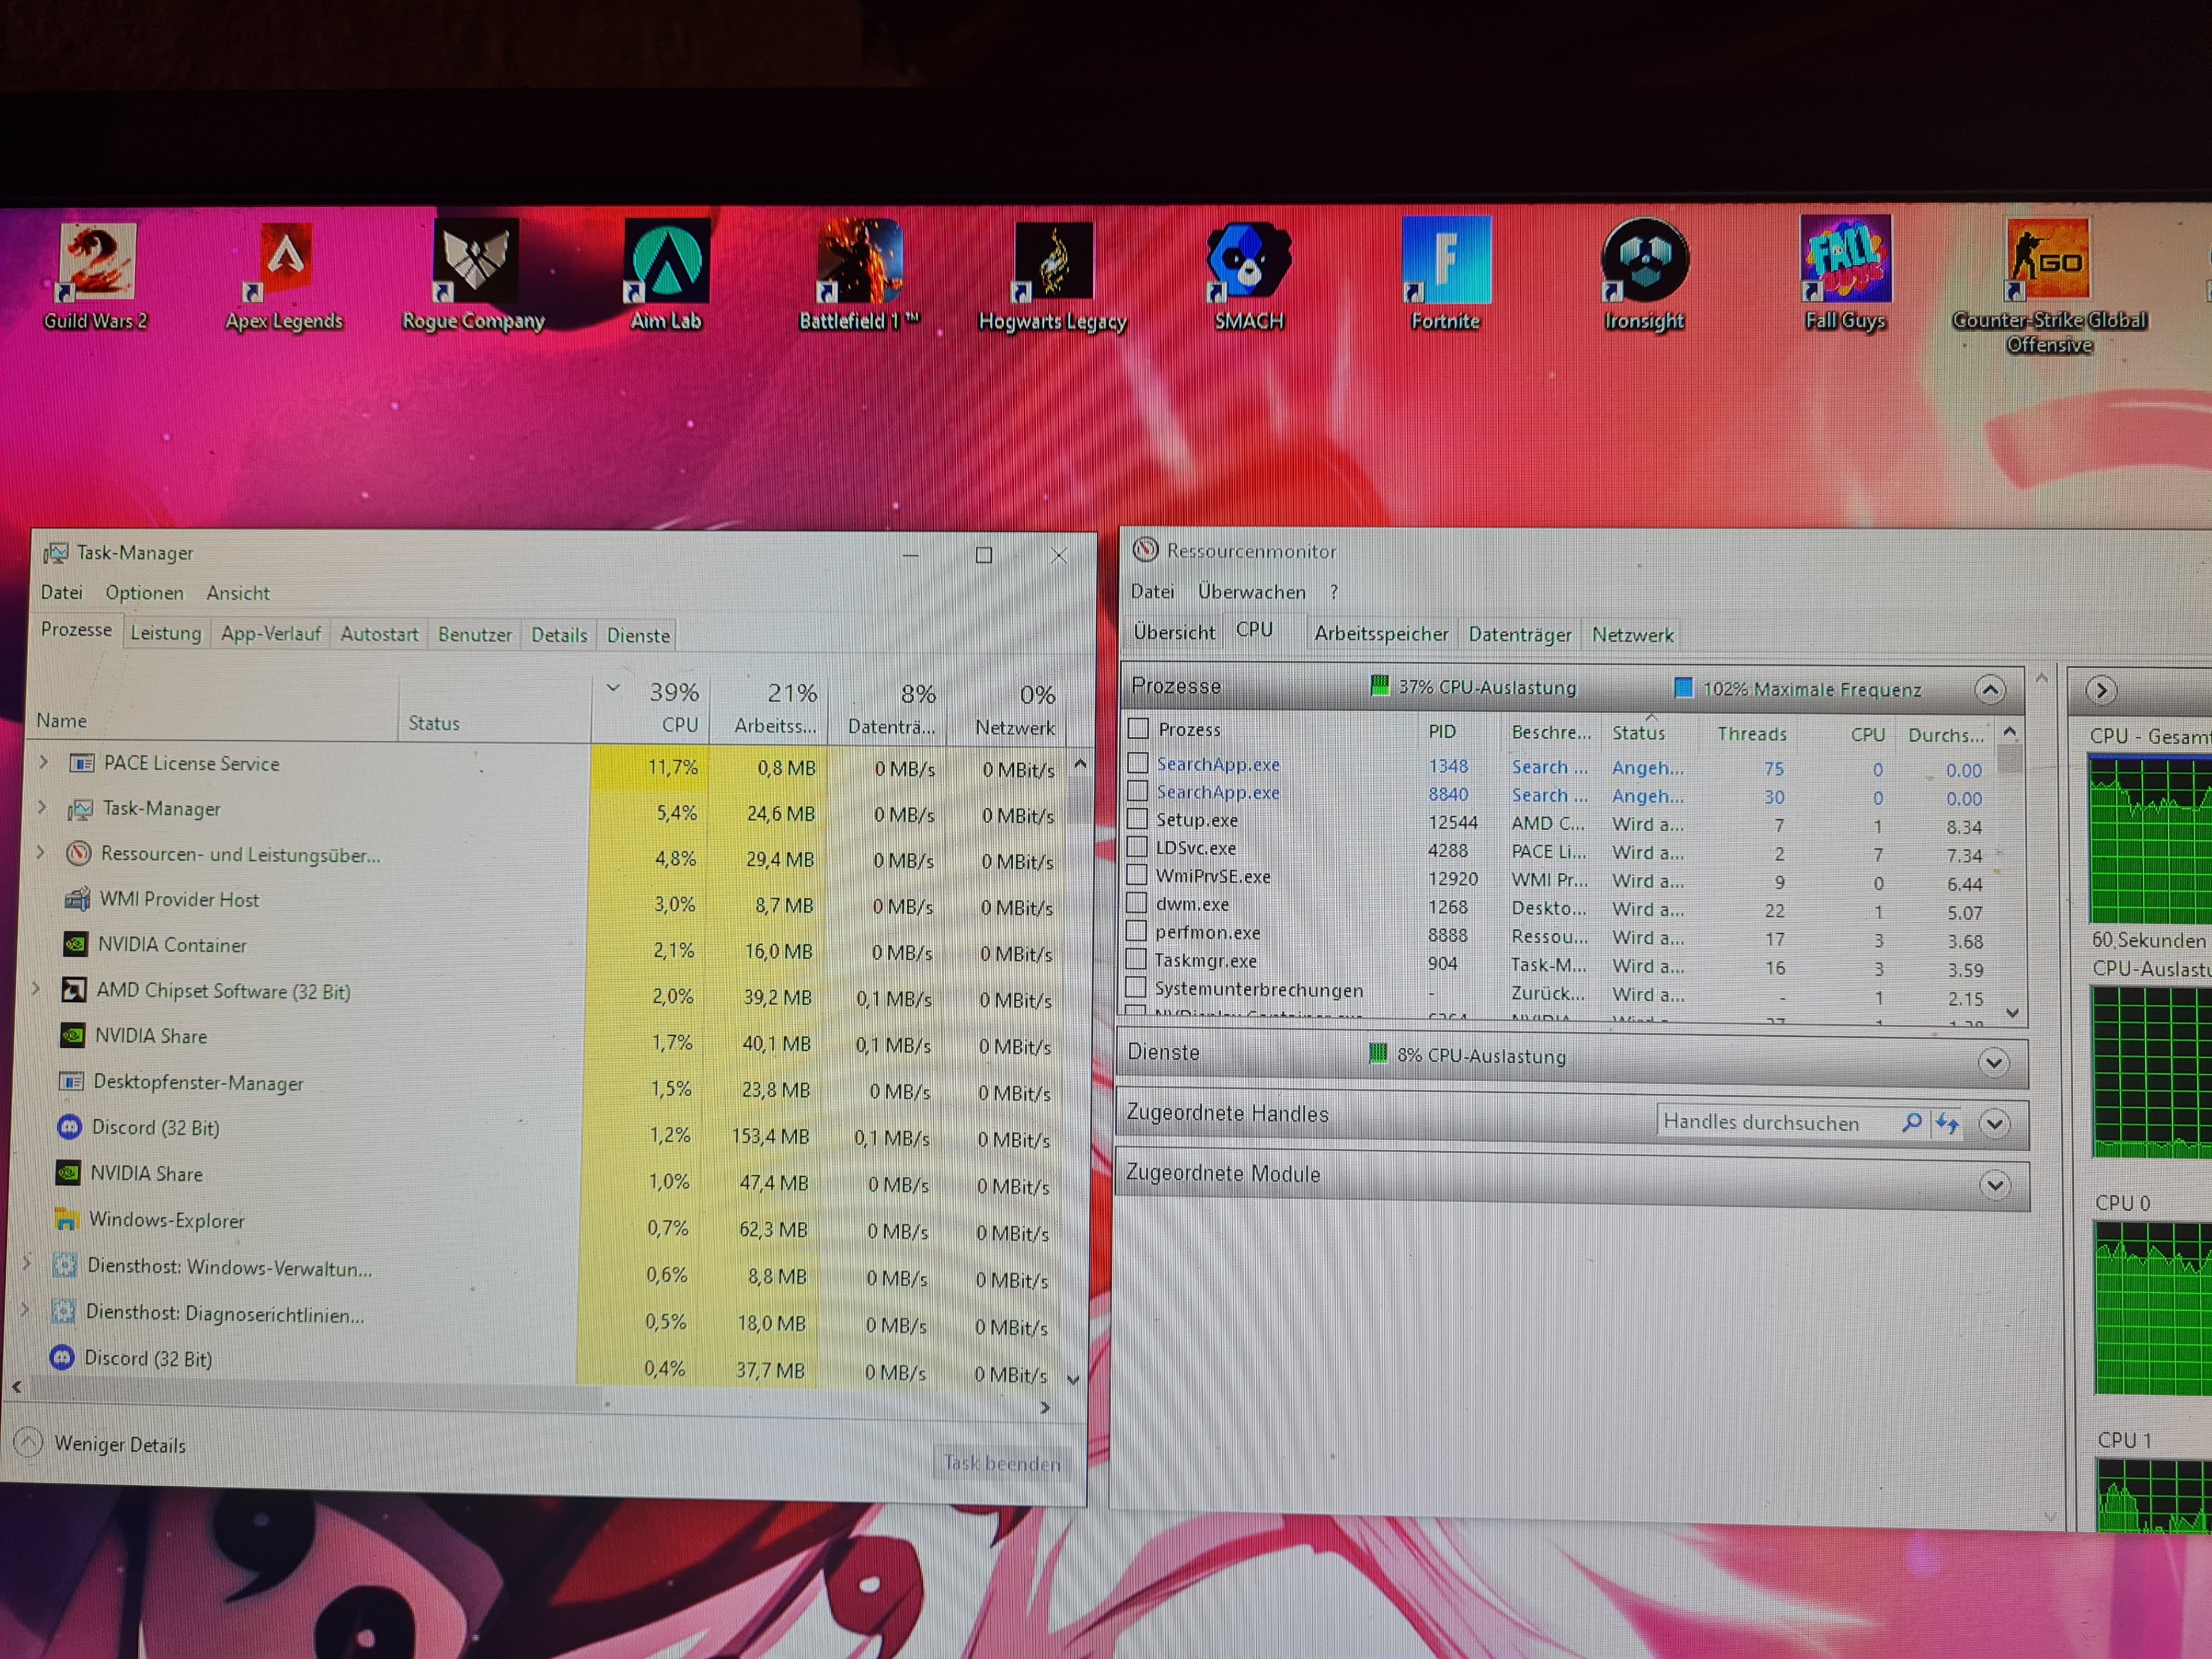Open the Hogwarts Legacy shortcut

1052,262
